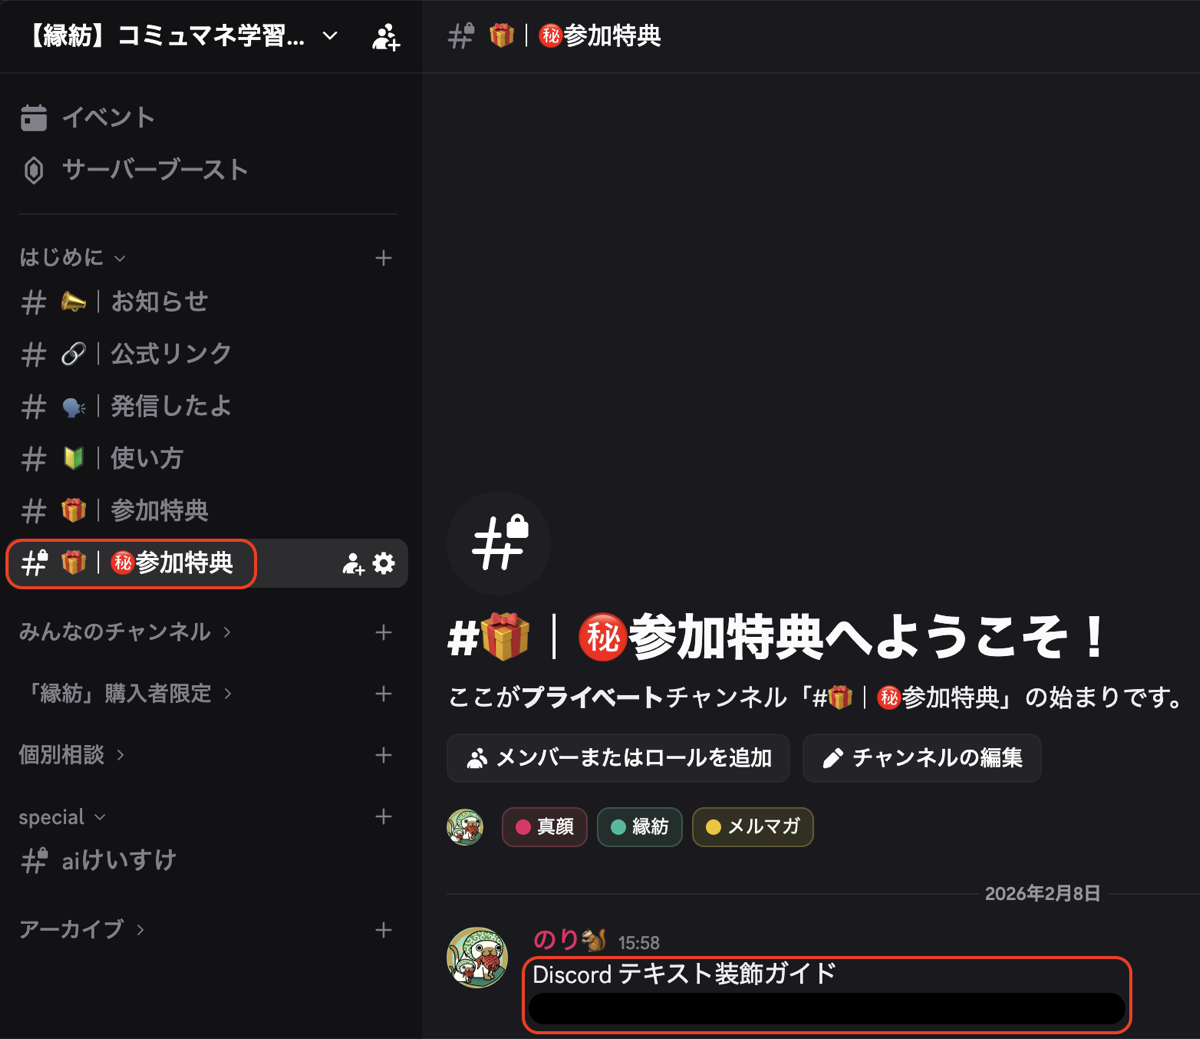Screen dimensions: 1200x1039
Task: Click the チャンネルの編集 button
Action: 922,758
